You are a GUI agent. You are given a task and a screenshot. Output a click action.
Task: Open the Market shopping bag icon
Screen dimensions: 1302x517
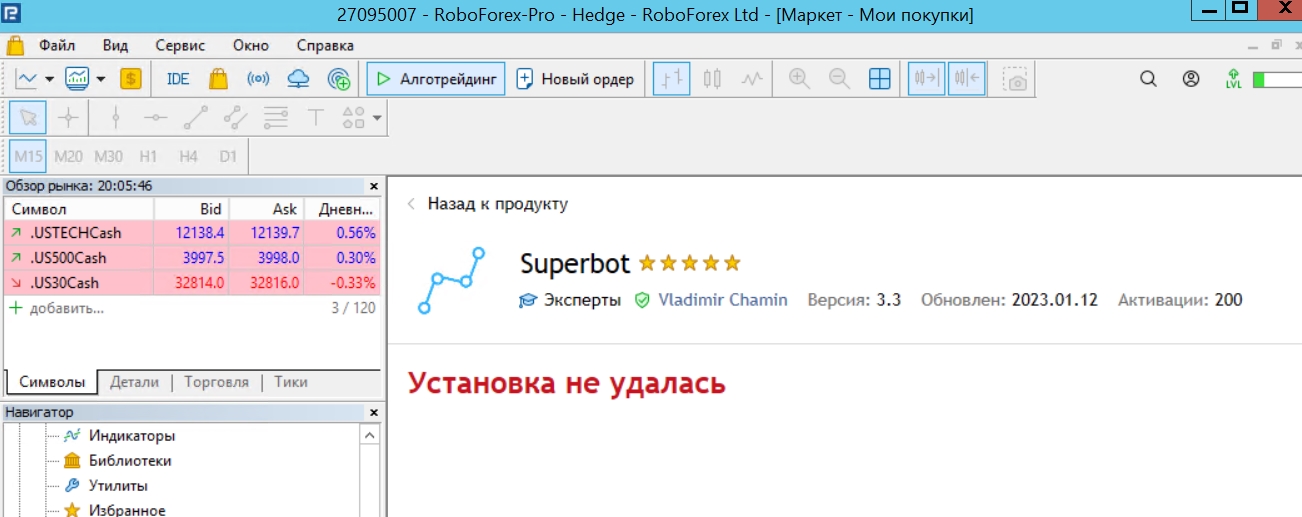click(x=218, y=79)
